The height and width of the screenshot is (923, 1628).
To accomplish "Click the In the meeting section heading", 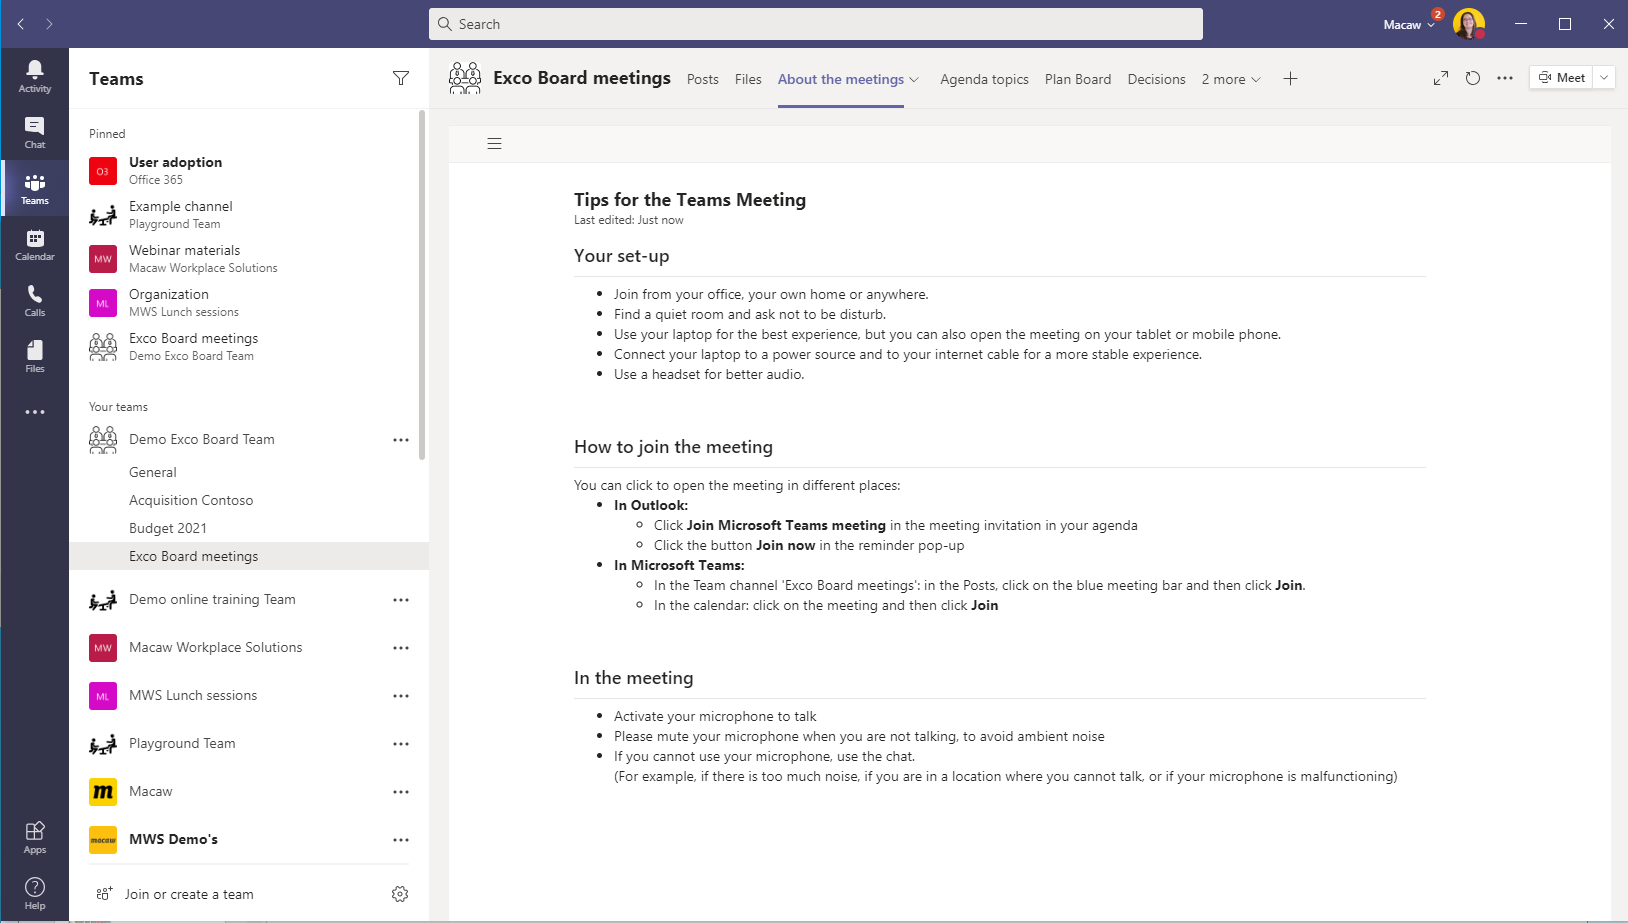I will [x=633, y=678].
